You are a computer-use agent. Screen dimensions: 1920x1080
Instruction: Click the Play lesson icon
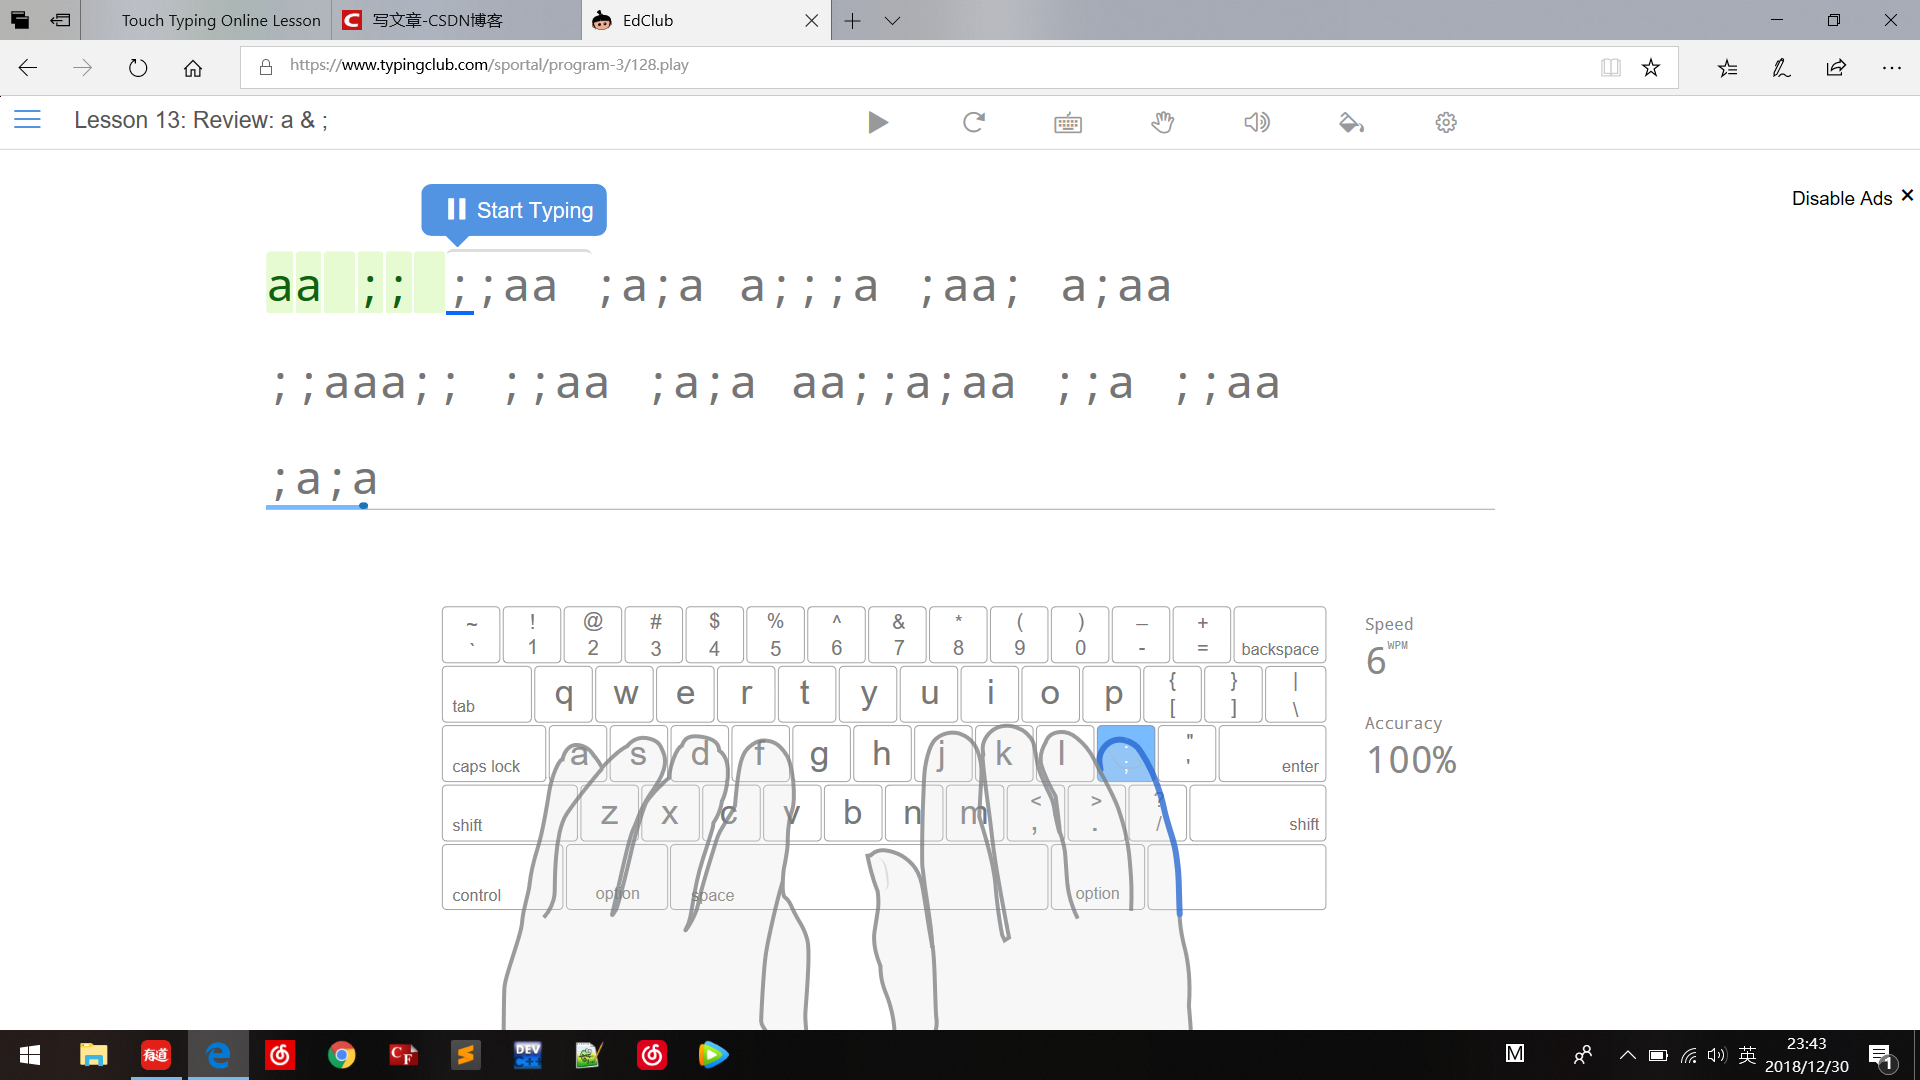tap(878, 122)
